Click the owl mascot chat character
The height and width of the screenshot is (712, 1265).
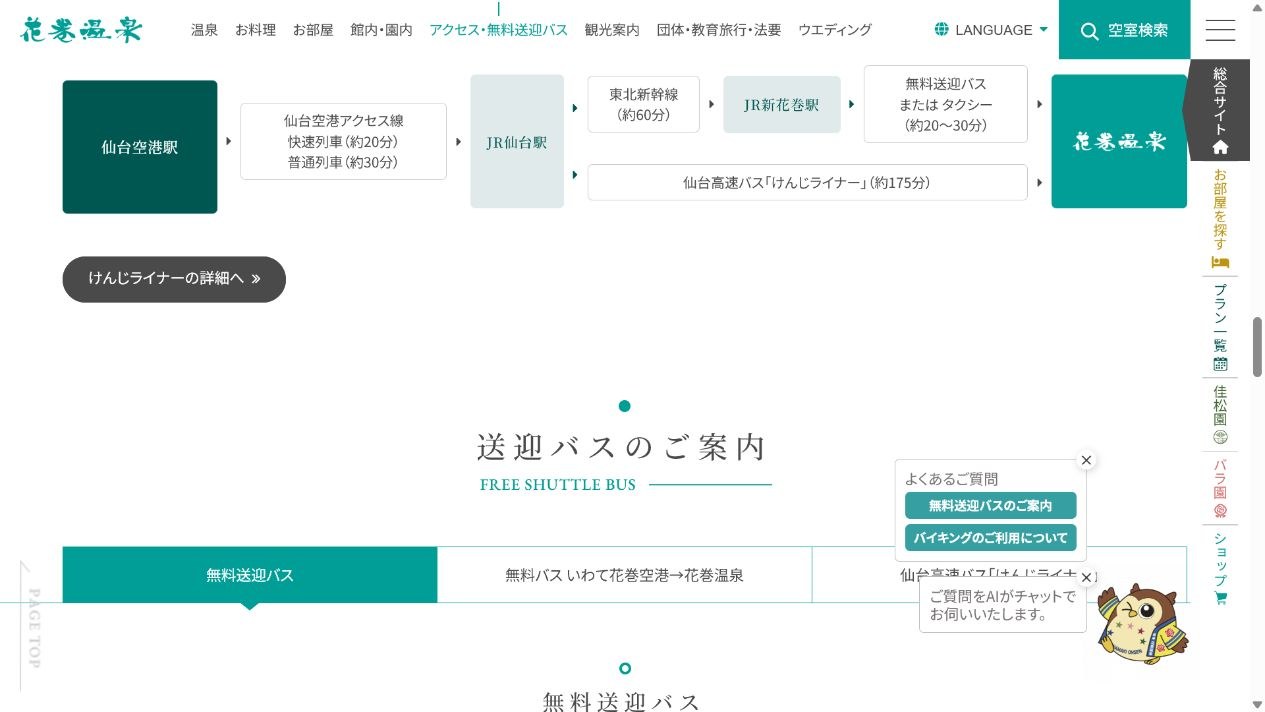(x=1141, y=625)
